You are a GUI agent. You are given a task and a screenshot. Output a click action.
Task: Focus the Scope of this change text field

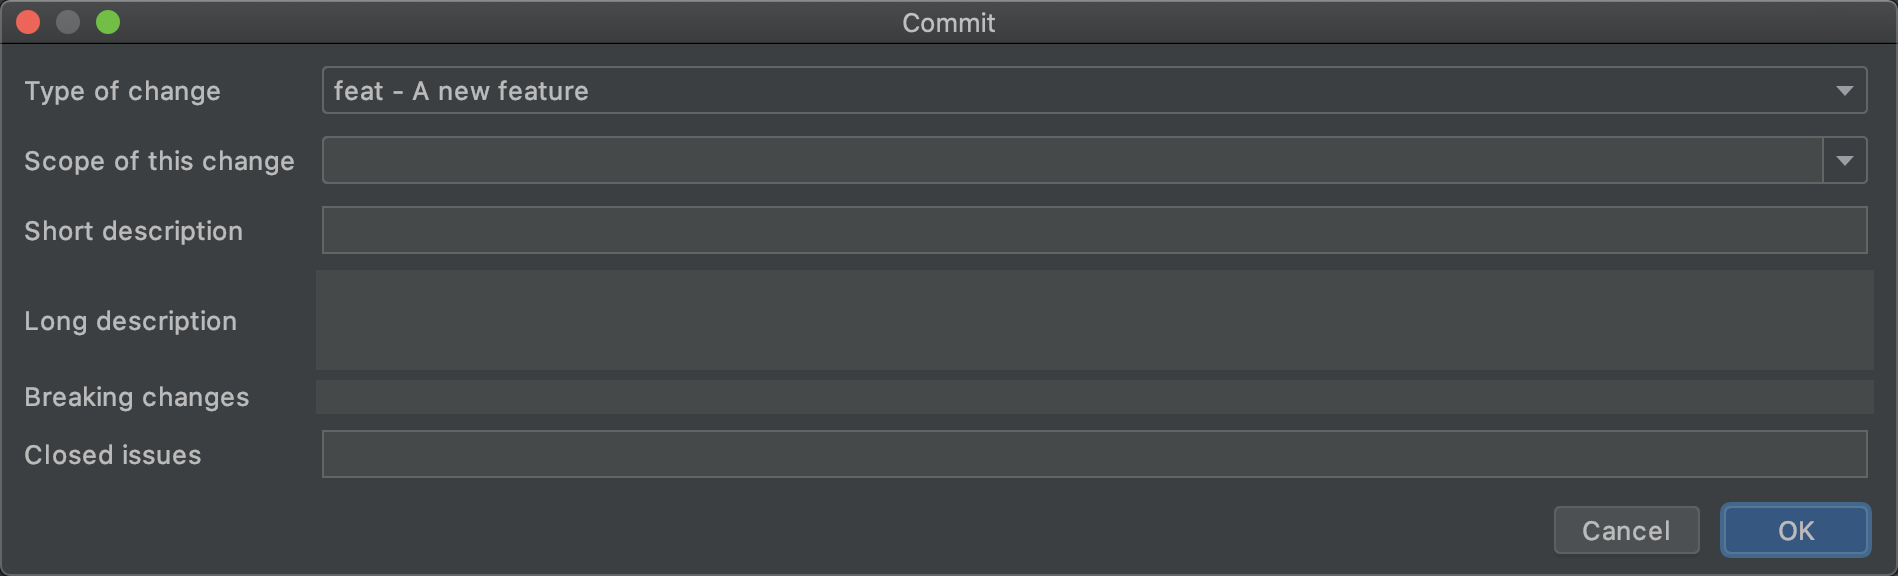point(1070,161)
